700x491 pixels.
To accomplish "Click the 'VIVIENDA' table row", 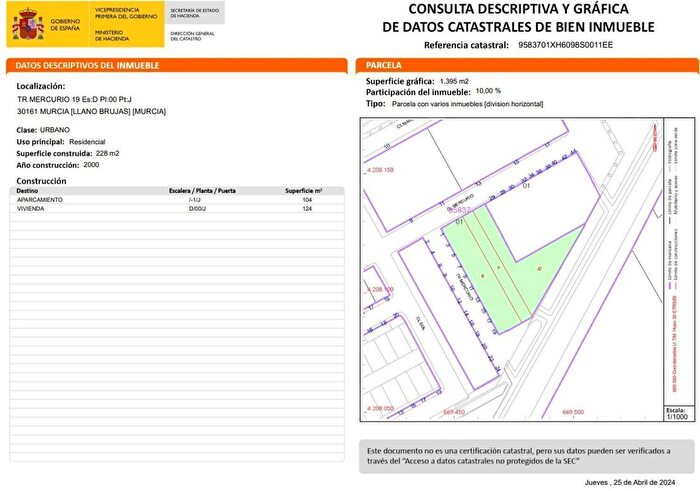I will pos(177,208).
